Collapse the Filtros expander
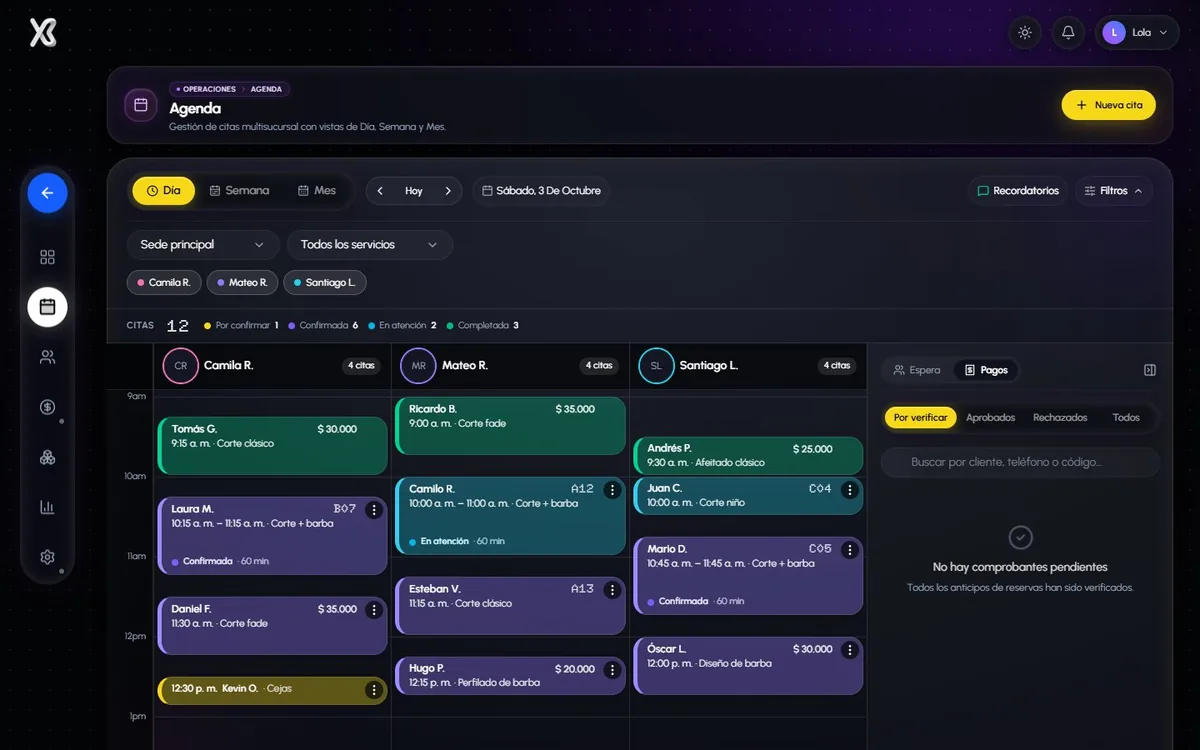The height and width of the screenshot is (750, 1200). point(1114,191)
